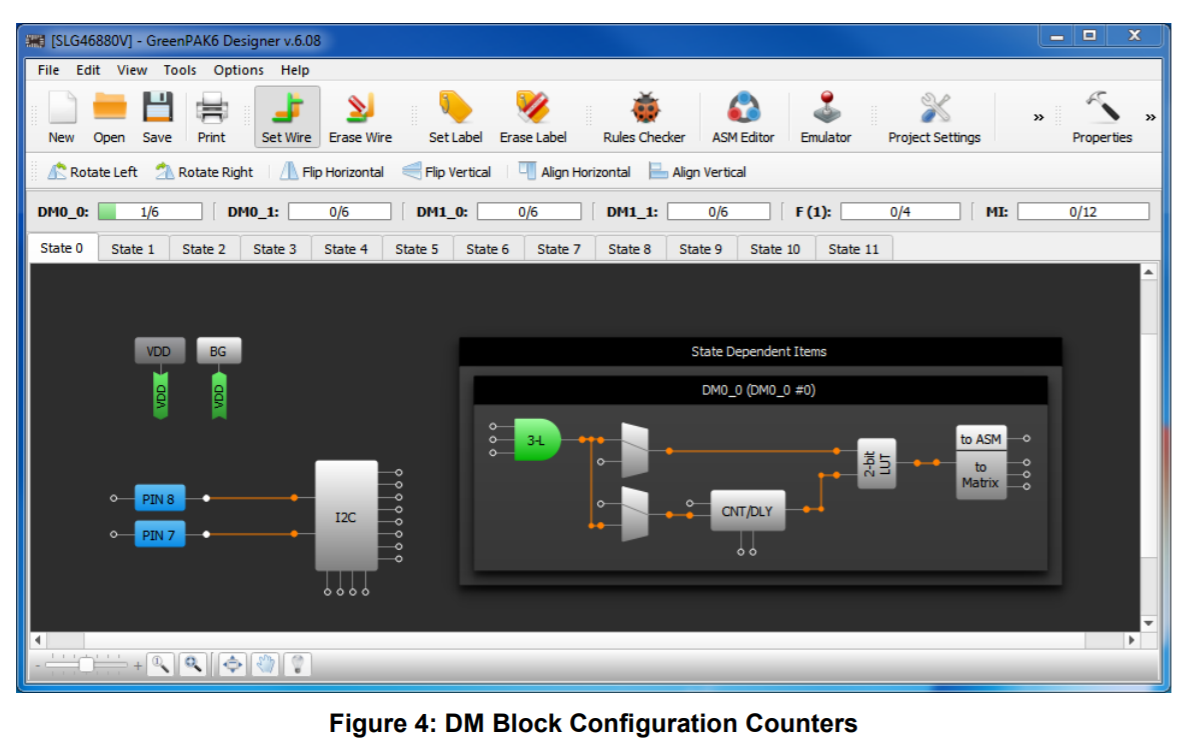
Task: Open the ASM Editor
Action: tap(743, 116)
